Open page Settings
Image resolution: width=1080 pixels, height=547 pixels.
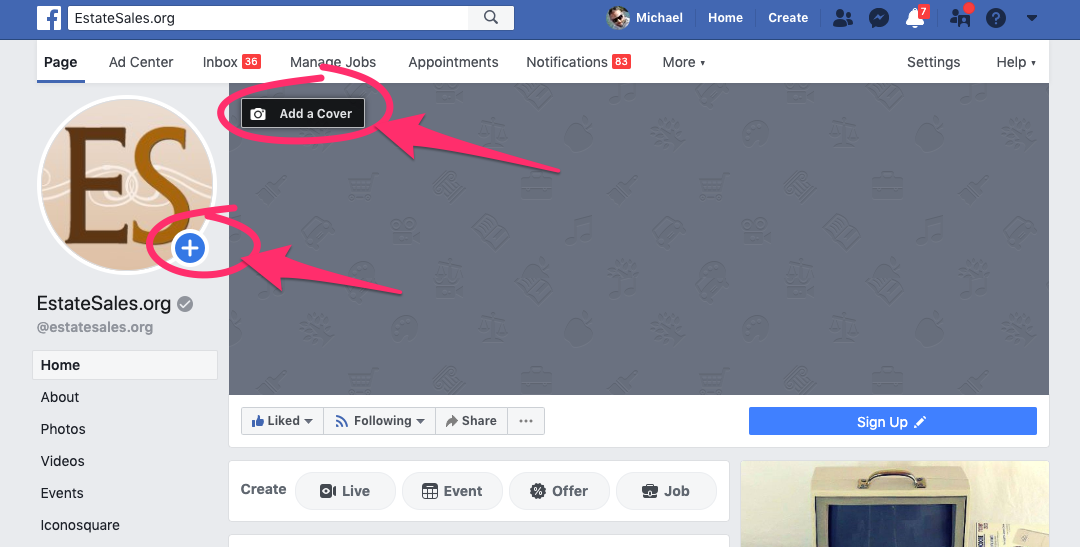(x=933, y=62)
